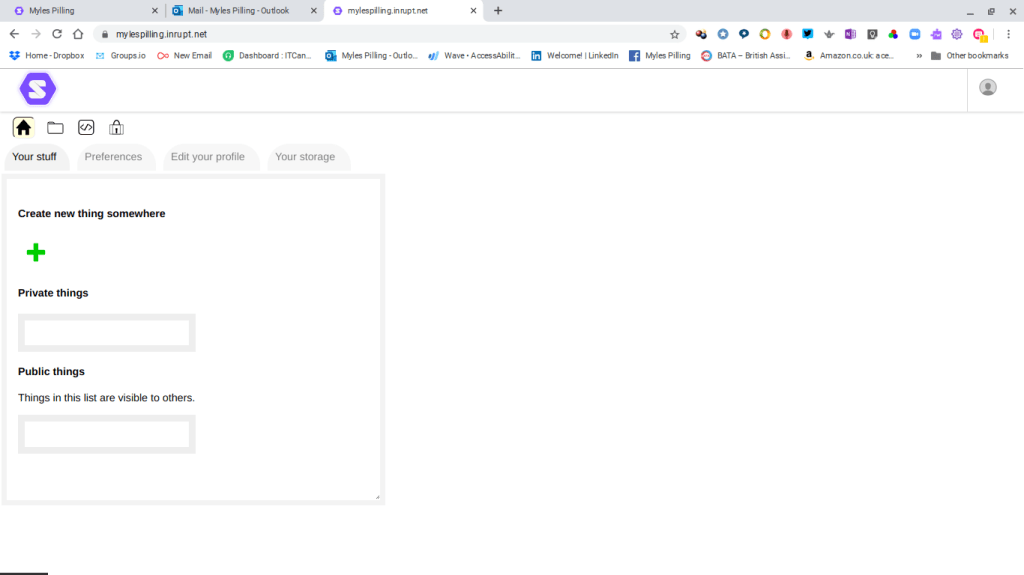Bookmark page with star icon
Screen dimensions: 1024x575
674,34
